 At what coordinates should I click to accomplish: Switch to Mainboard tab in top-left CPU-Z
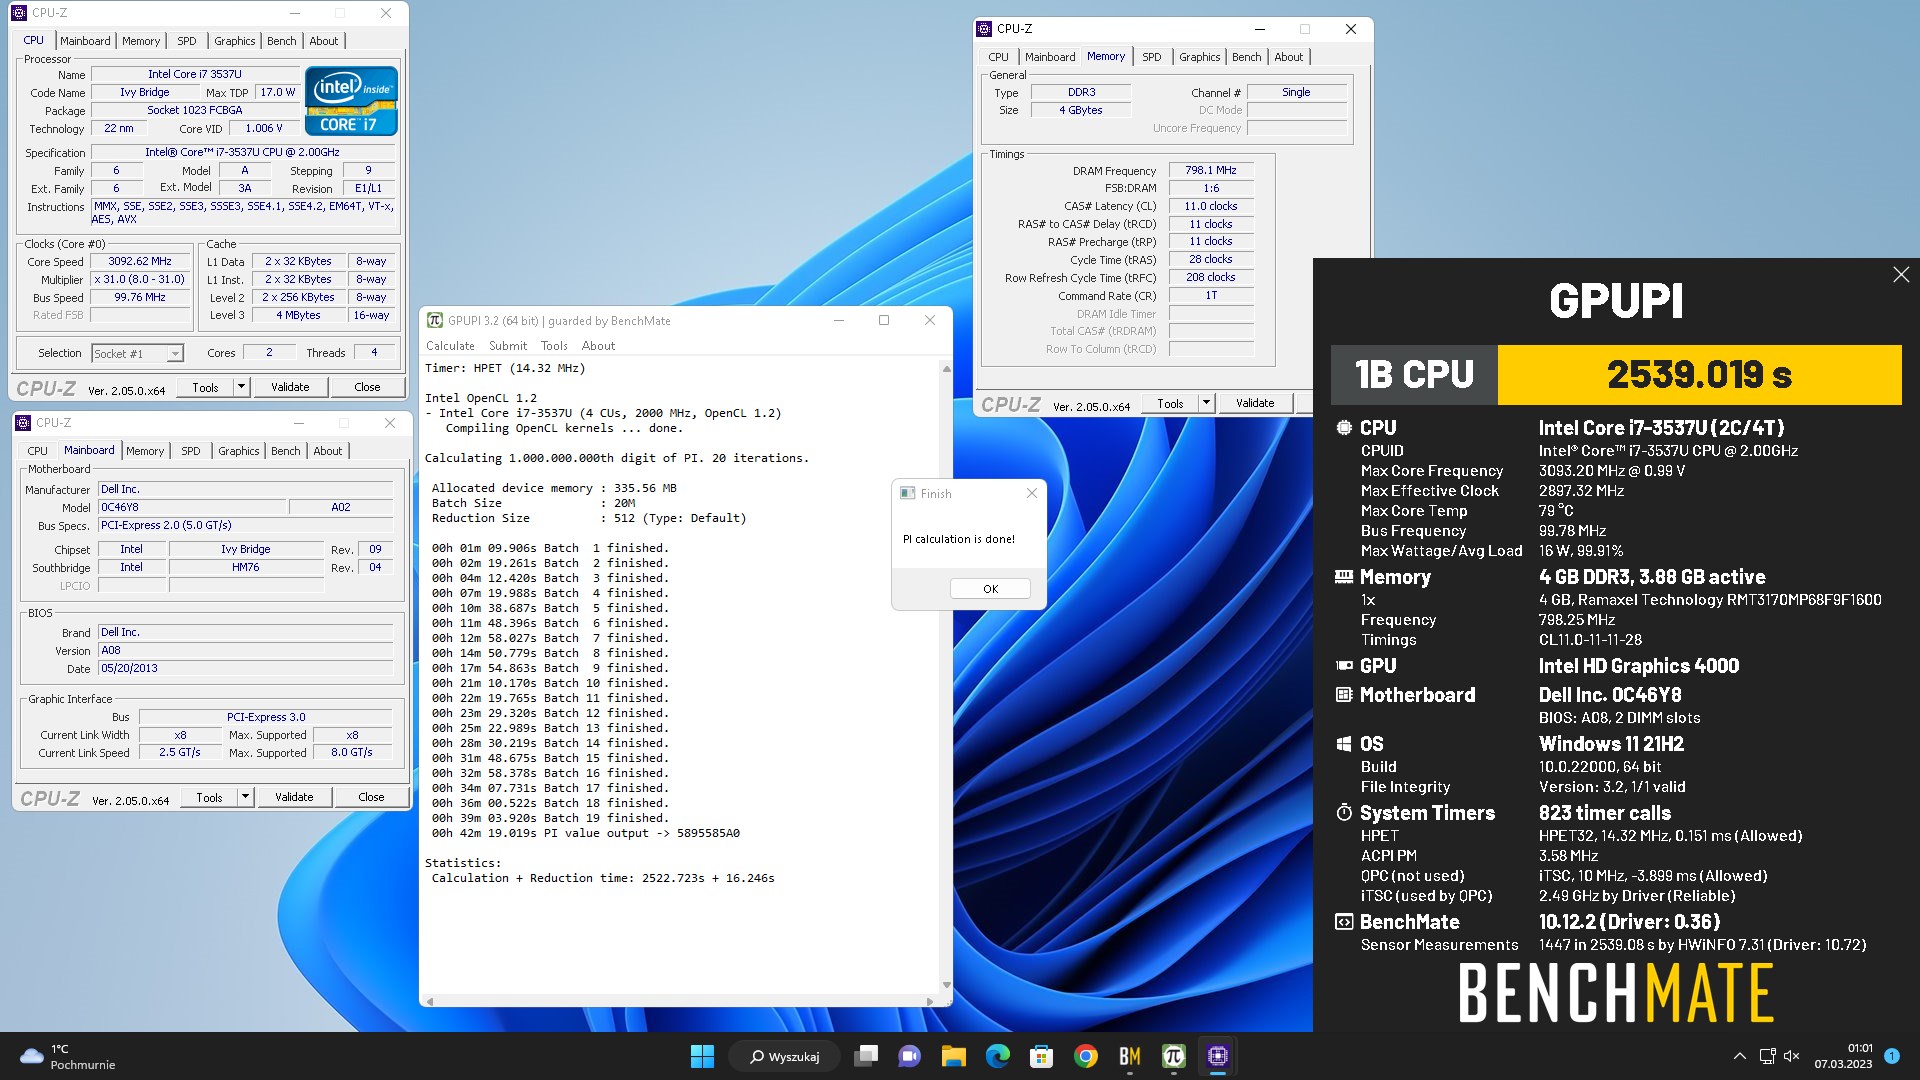85,41
